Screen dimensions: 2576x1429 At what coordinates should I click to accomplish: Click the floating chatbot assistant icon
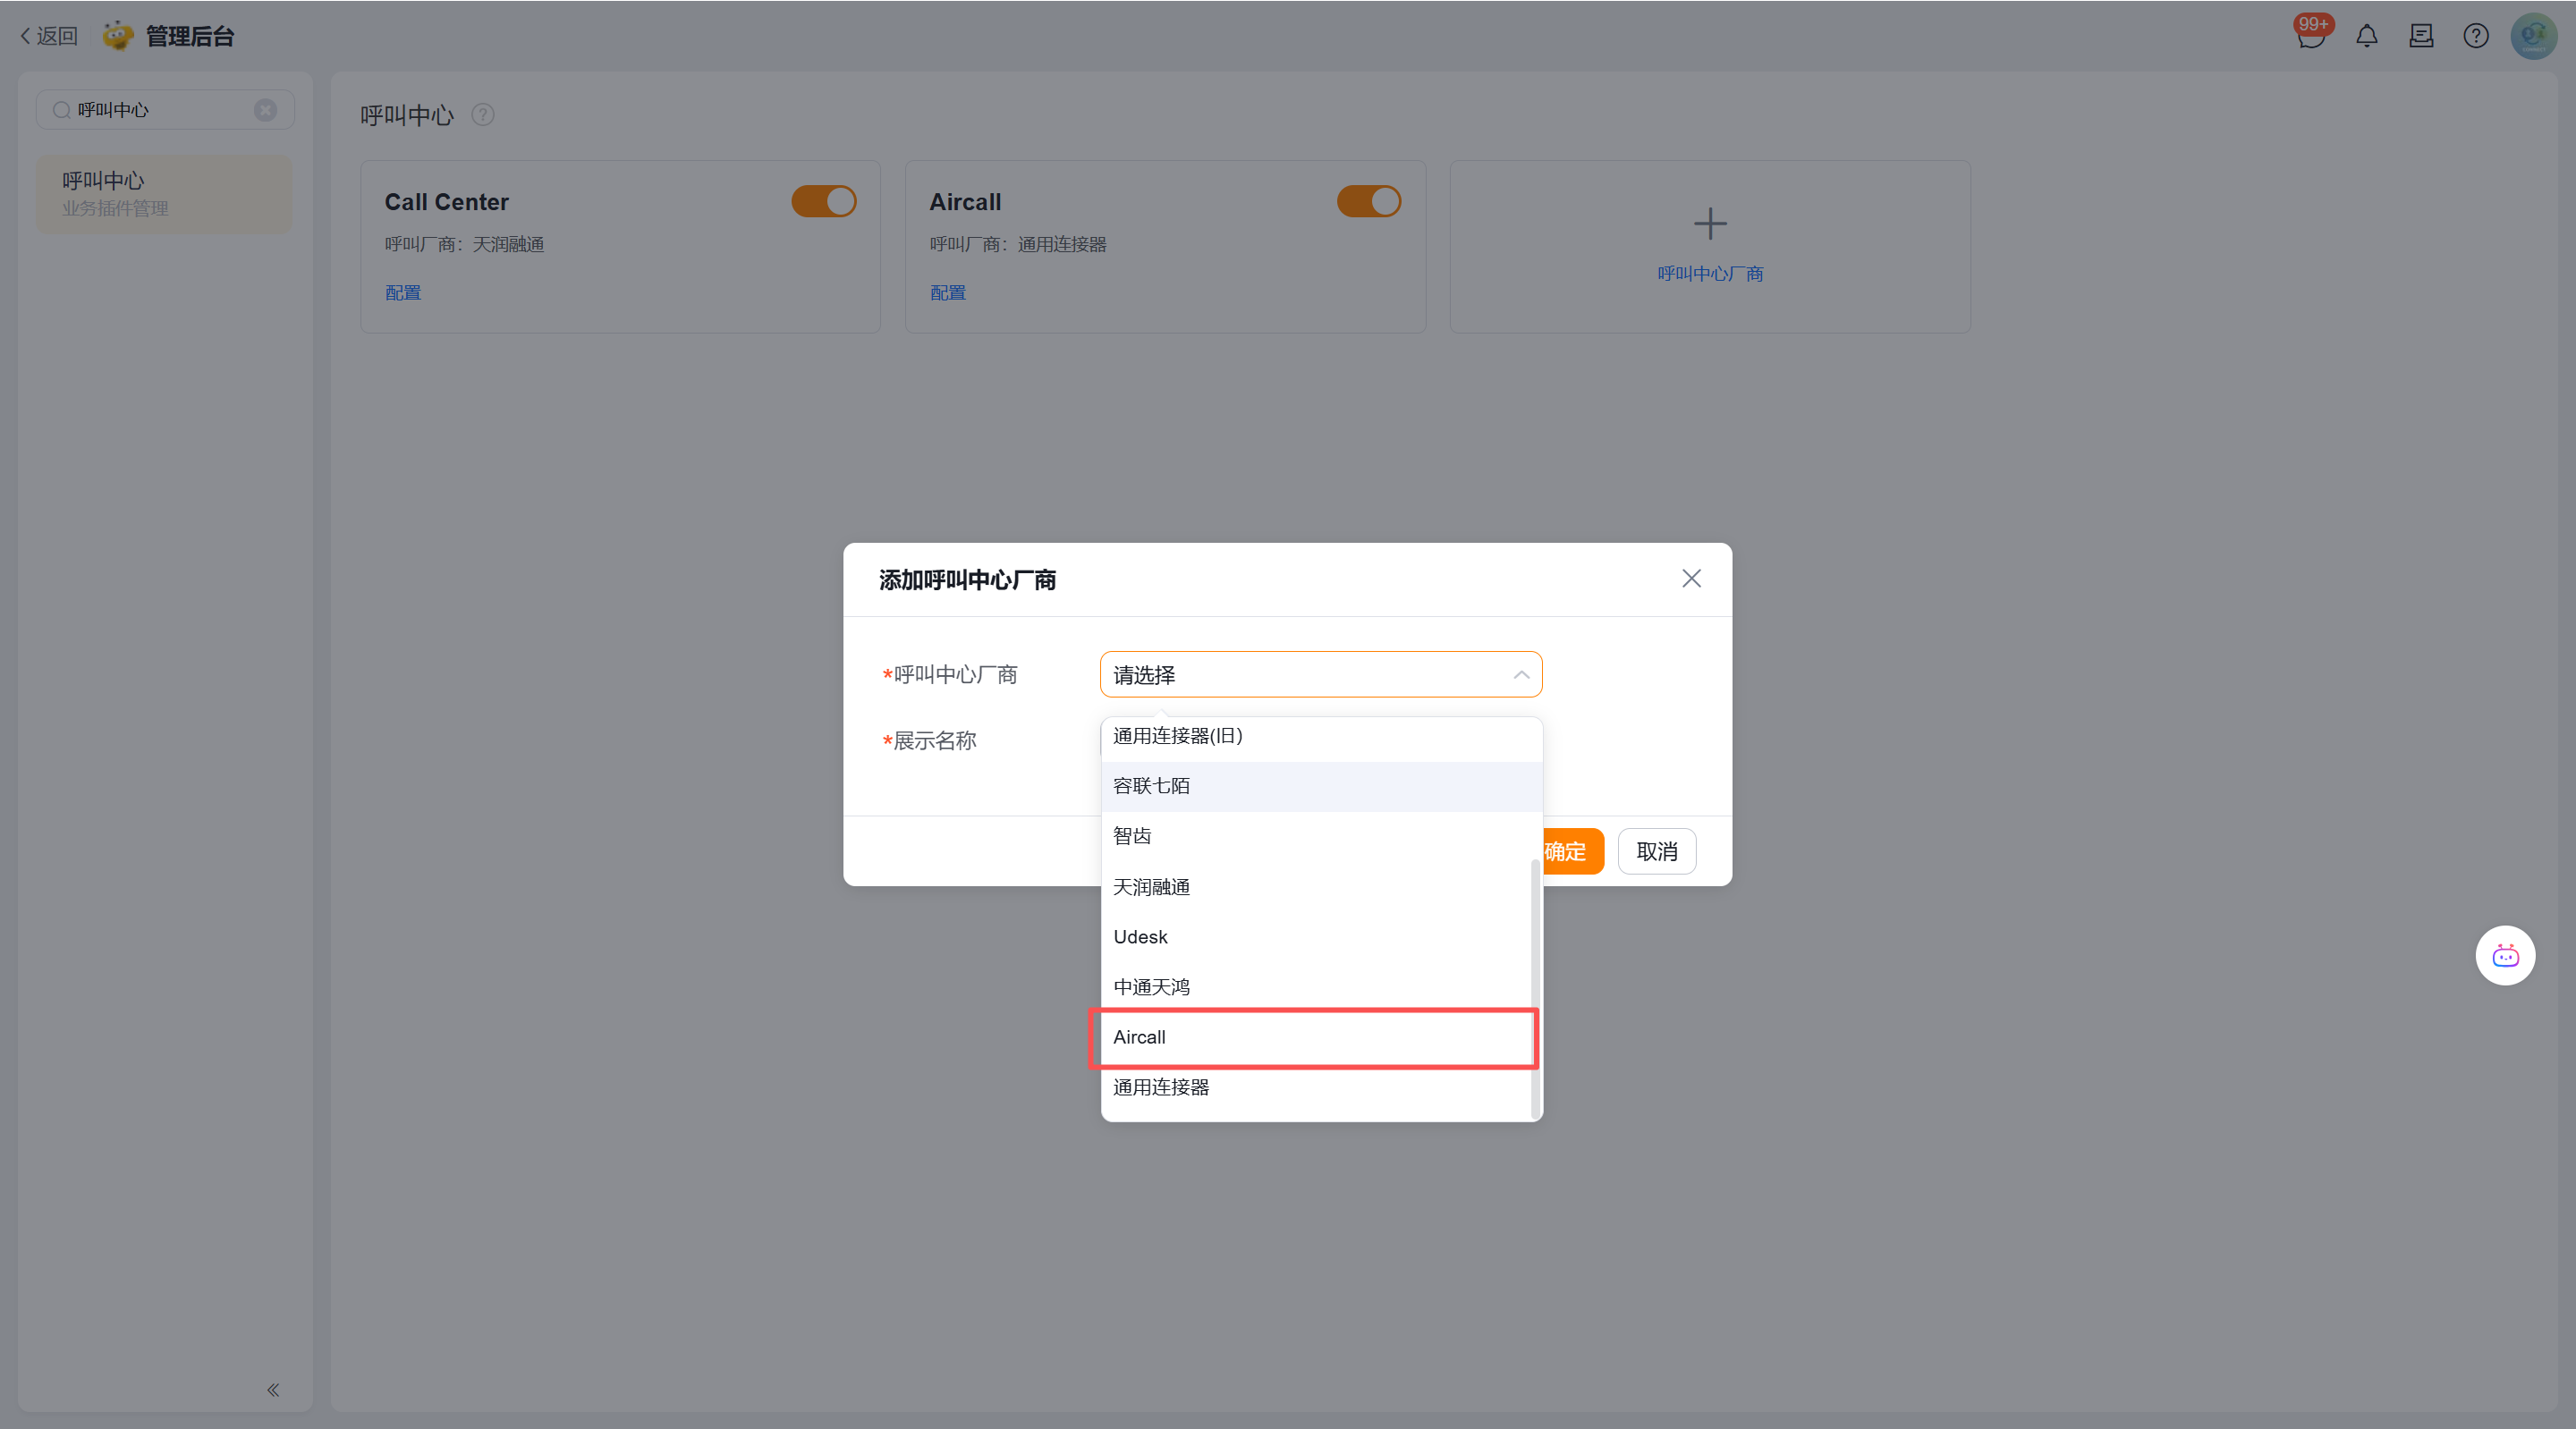(2505, 956)
